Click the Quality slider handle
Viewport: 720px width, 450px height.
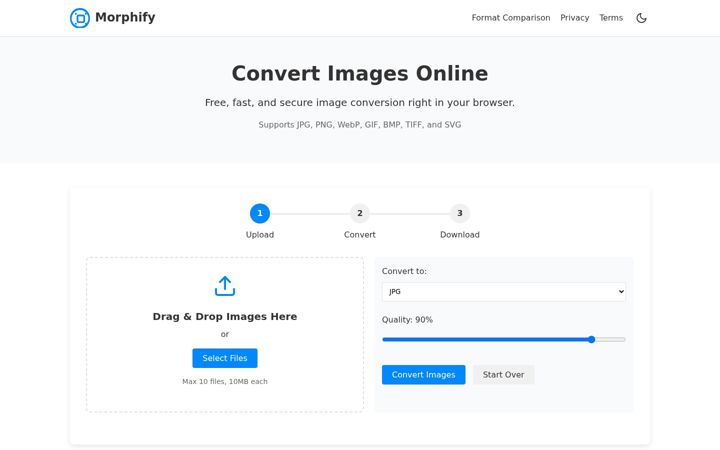click(591, 339)
